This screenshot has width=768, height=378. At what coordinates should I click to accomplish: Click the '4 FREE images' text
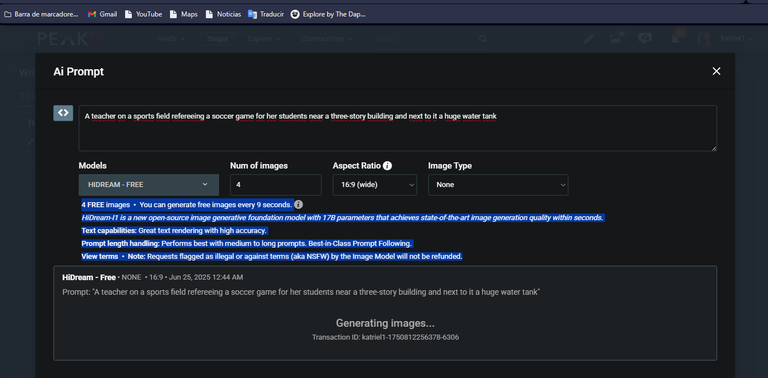106,205
